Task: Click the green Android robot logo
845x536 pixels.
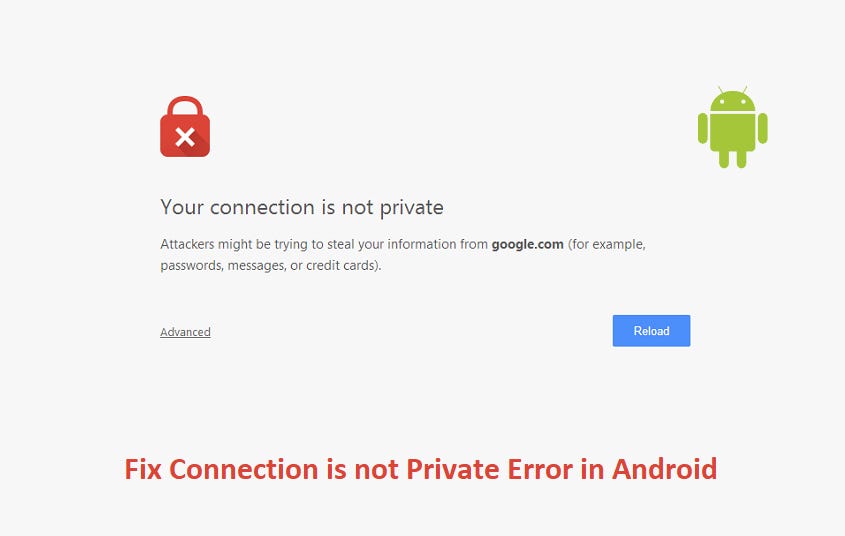Action: [732, 127]
